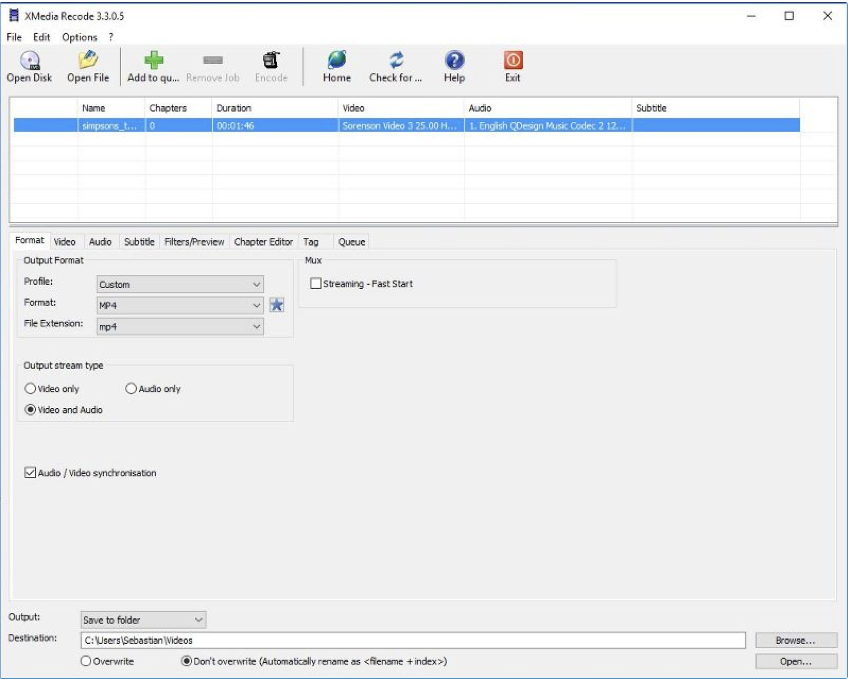Enable Streaming - Fast Start checkbox

315,283
